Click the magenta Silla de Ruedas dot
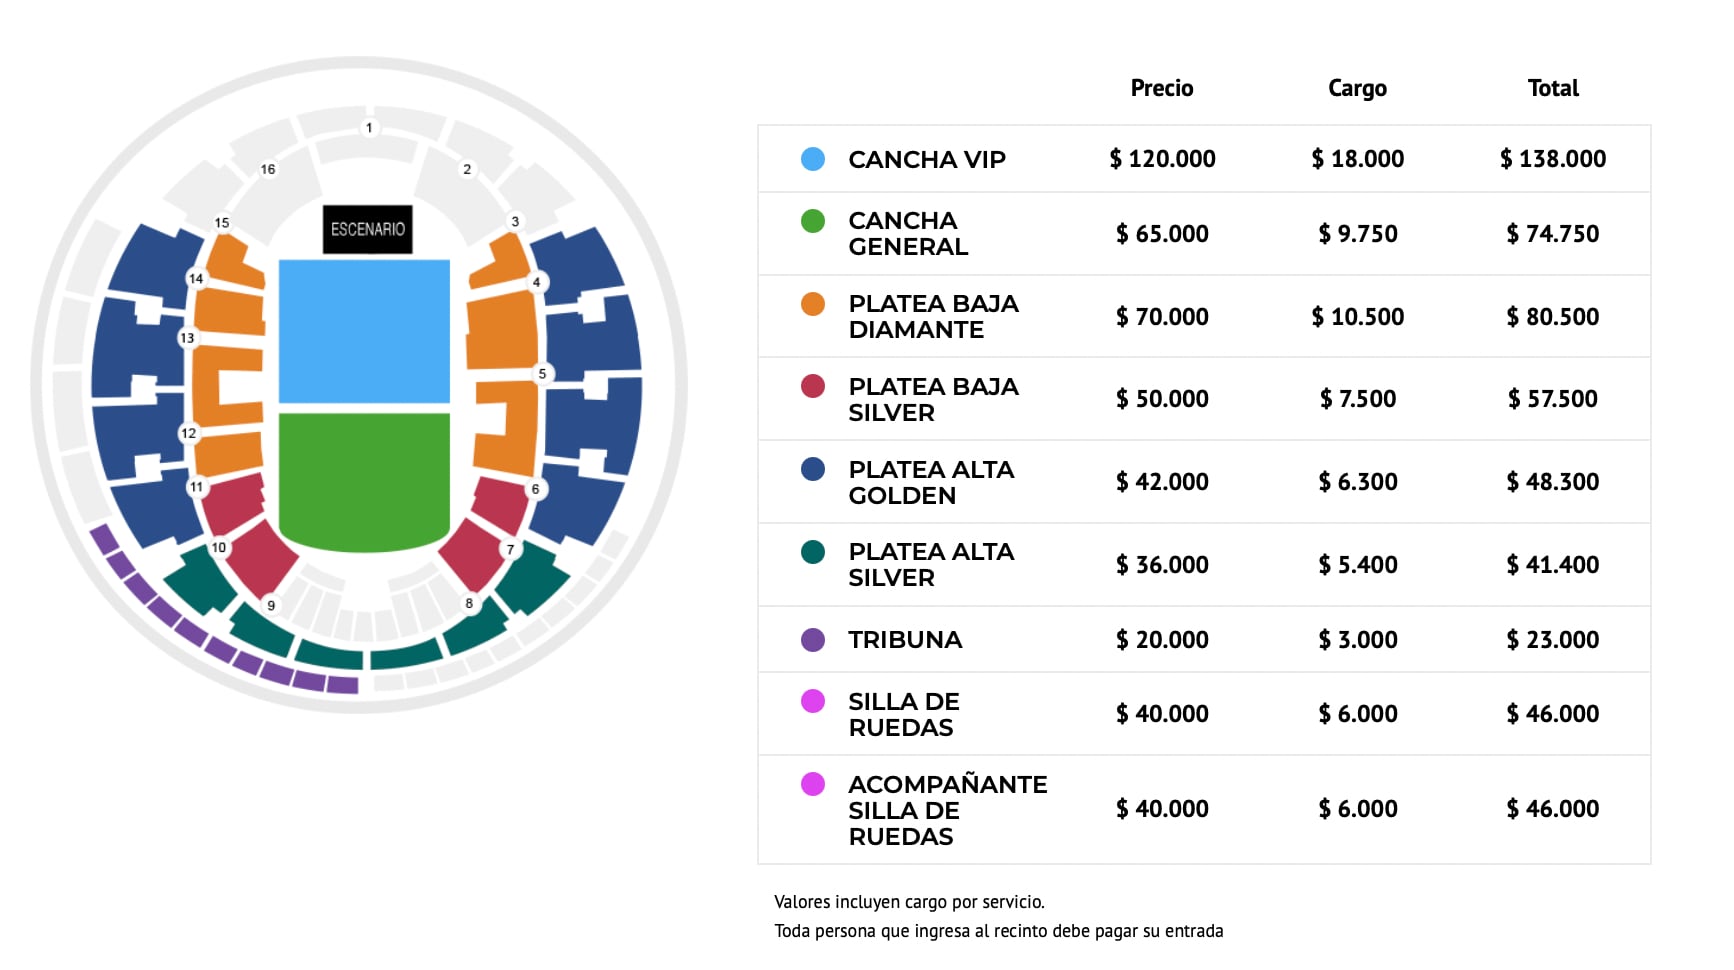 (x=813, y=701)
